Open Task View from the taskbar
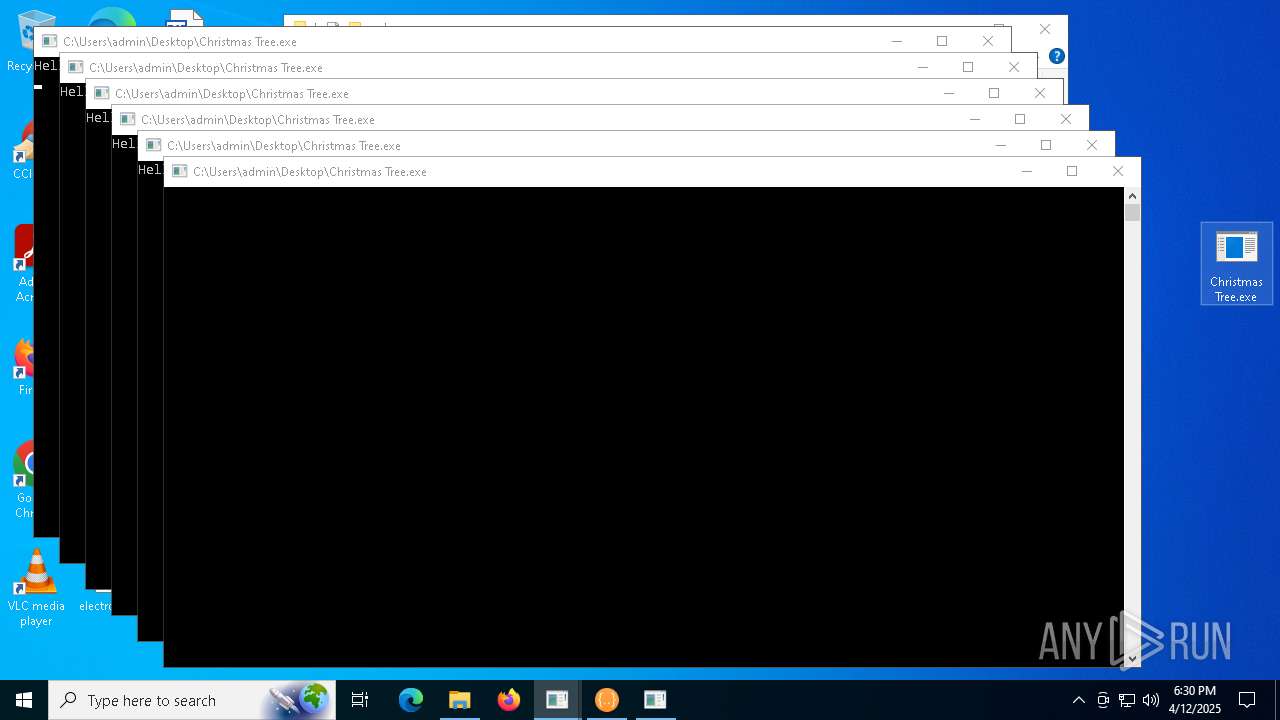 click(360, 700)
